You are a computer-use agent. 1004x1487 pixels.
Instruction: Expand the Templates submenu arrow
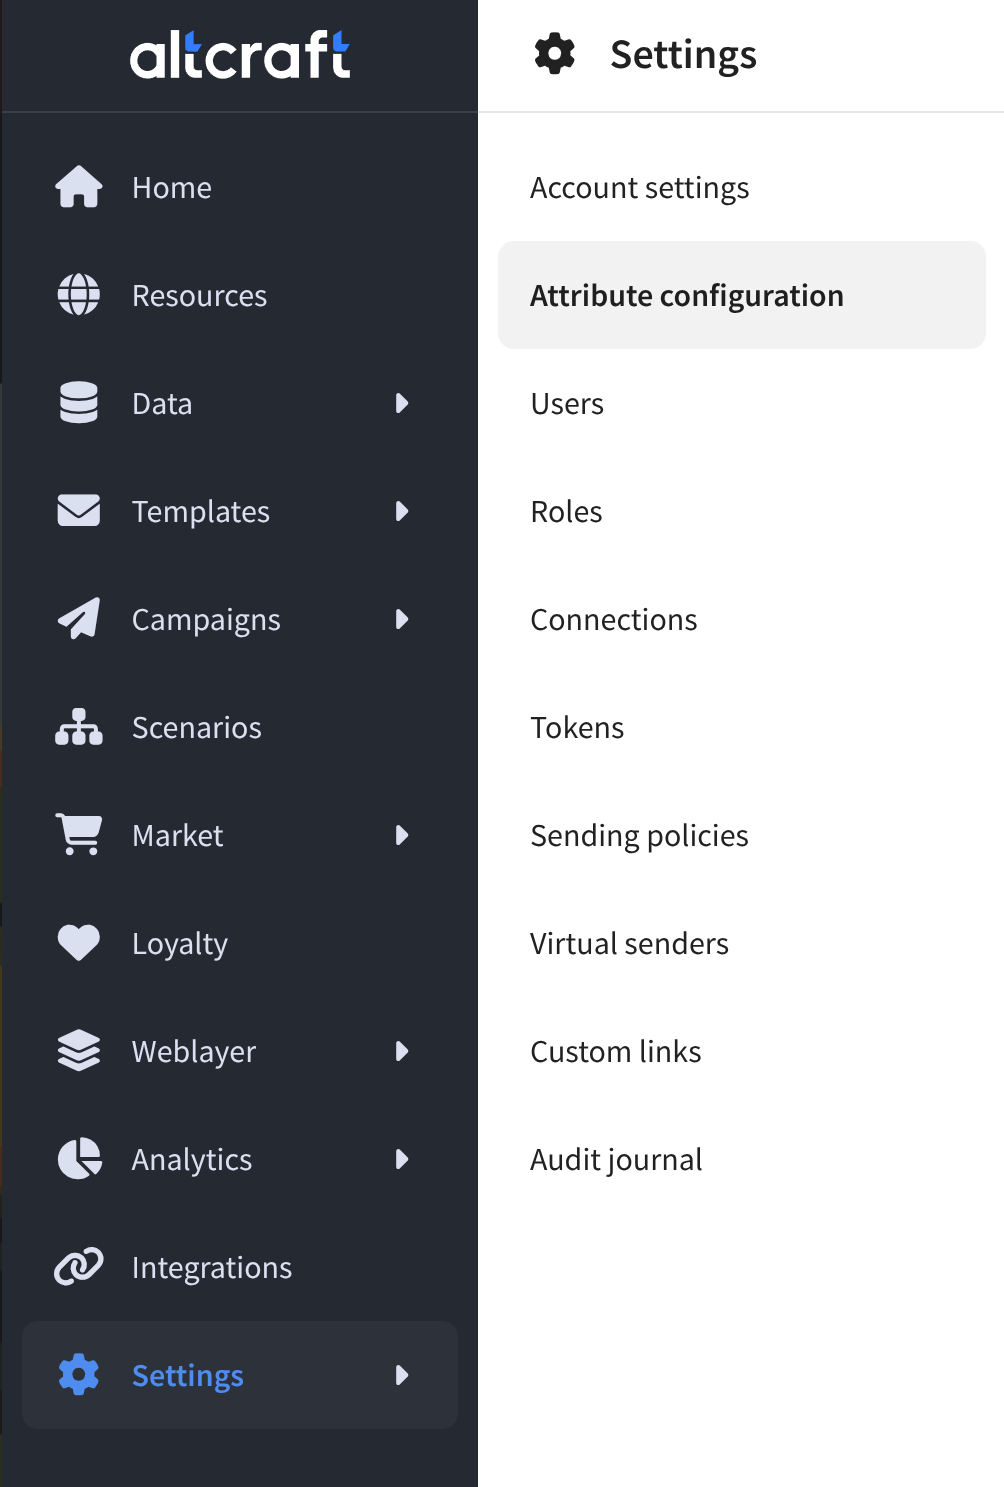click(402, 511)
